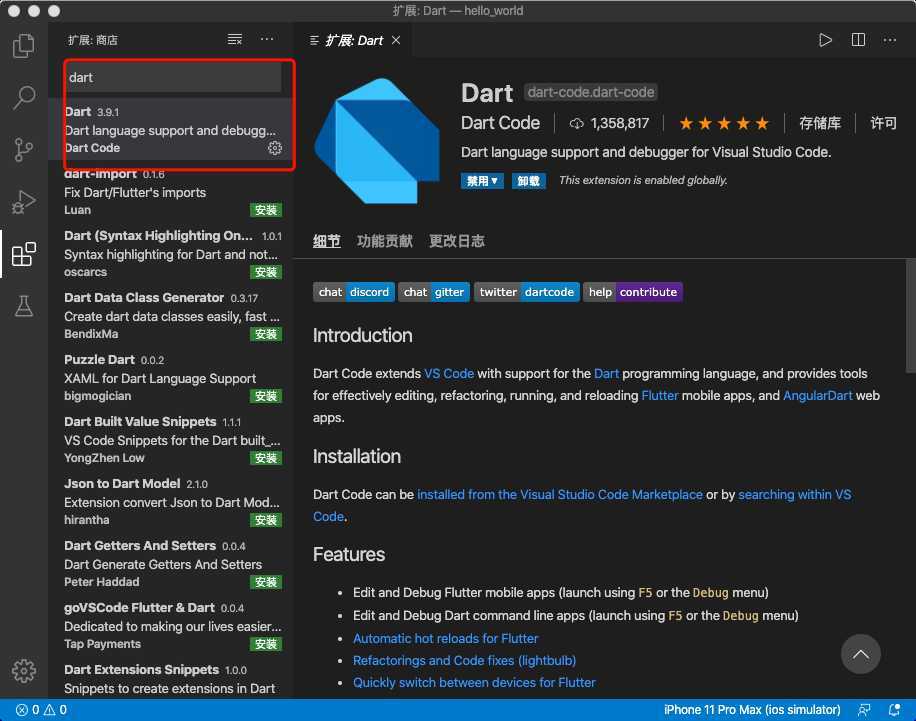This screenshot has height=721, width=916.
Task: Click the five-star rating
Action: click(x=724, y=123)
